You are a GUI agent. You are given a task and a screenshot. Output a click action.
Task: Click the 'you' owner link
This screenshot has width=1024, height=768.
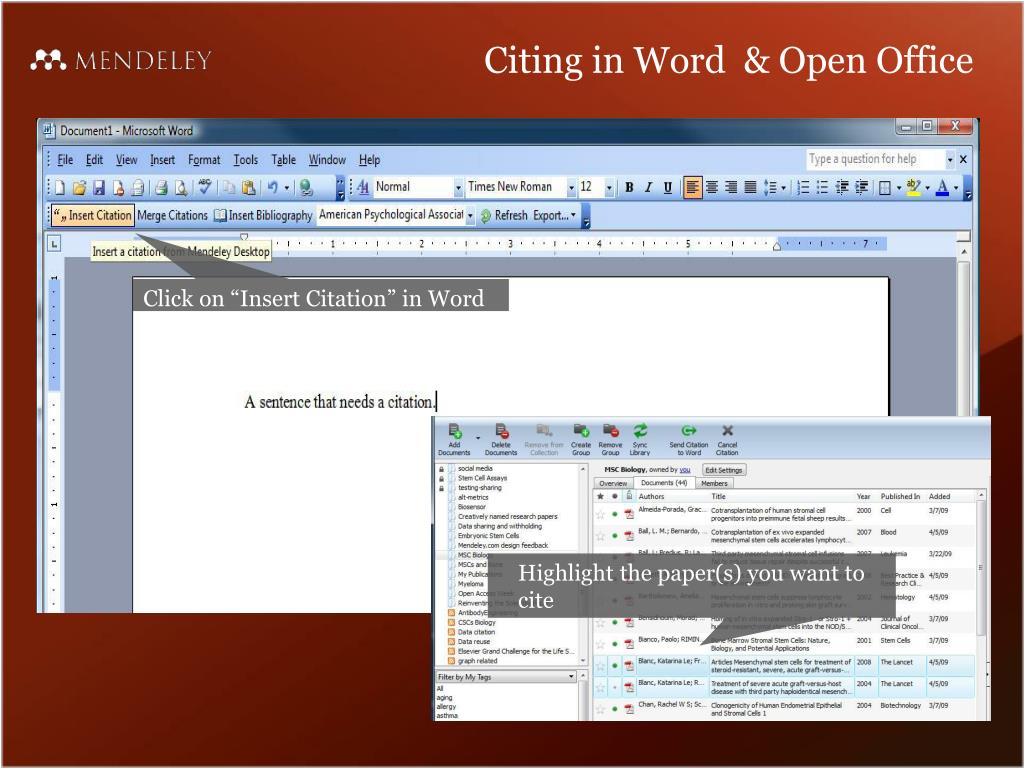click(x=684, y=470)
